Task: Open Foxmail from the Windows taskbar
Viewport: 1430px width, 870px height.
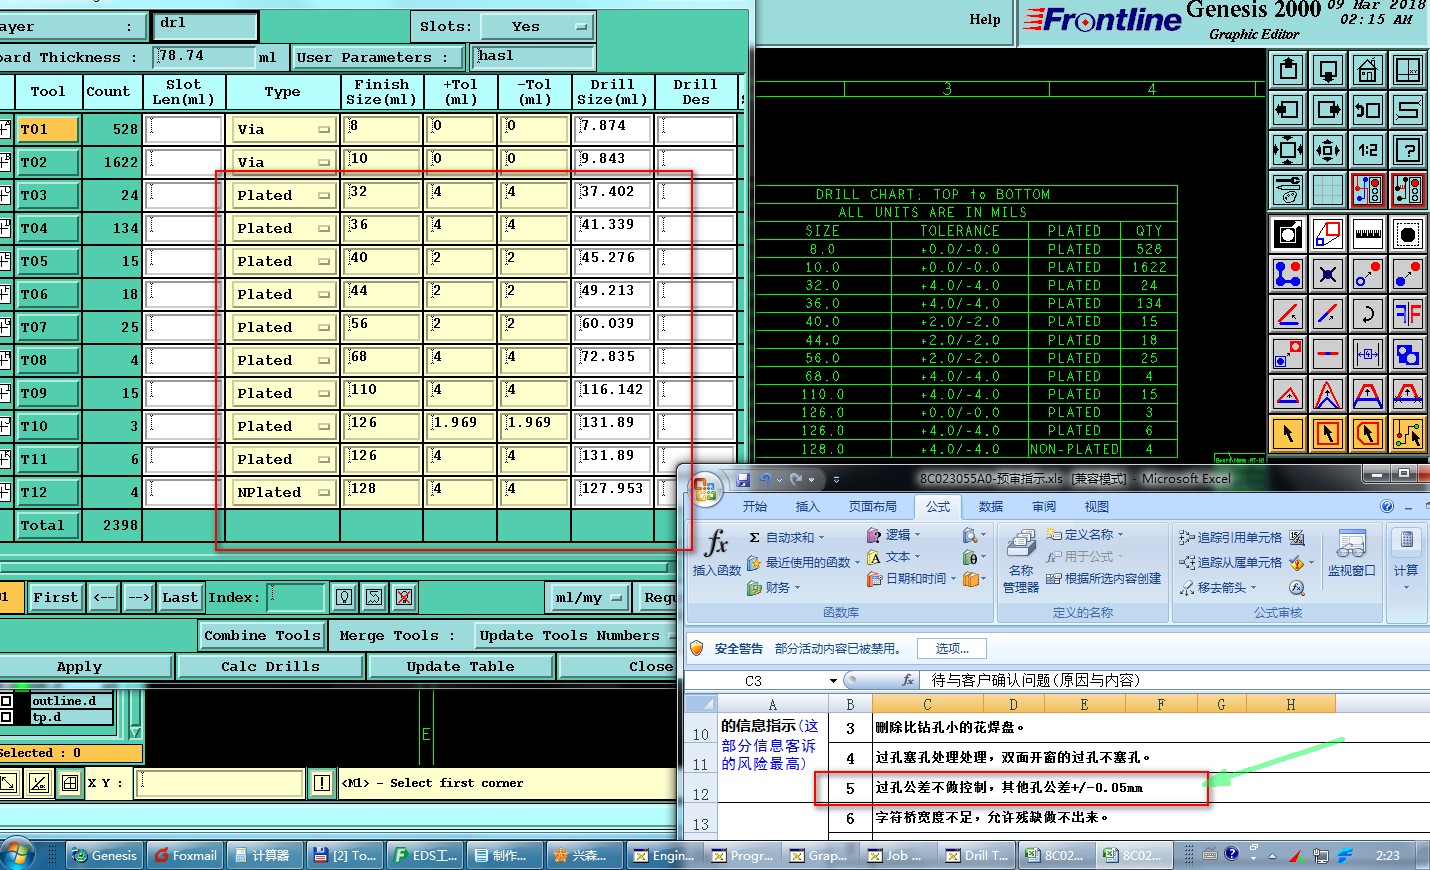Action: tap(185, 855)
